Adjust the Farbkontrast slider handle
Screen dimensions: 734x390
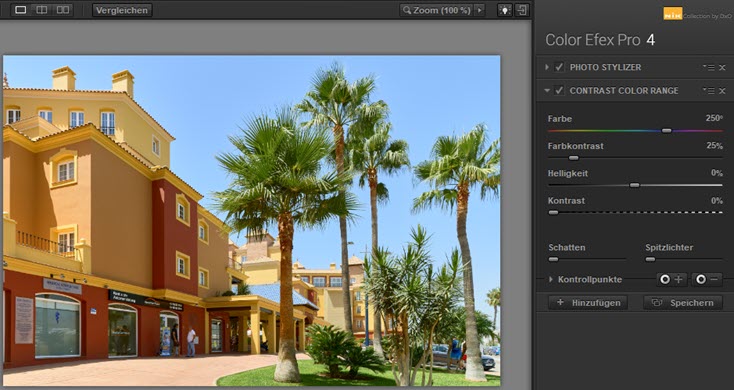pyautogui.click(x=573, y=158)
